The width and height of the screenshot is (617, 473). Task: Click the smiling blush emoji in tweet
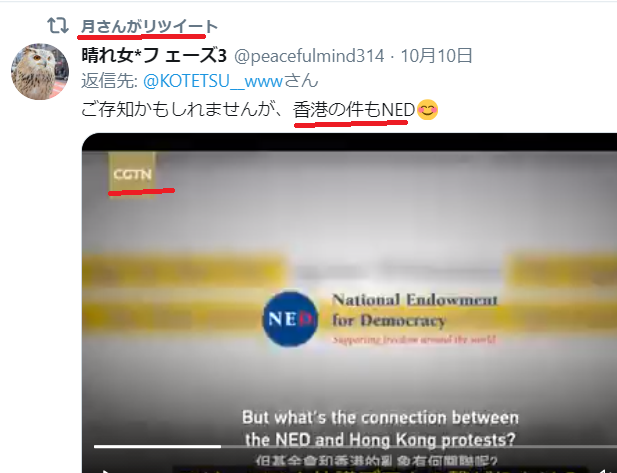click(x=427, y=110)
